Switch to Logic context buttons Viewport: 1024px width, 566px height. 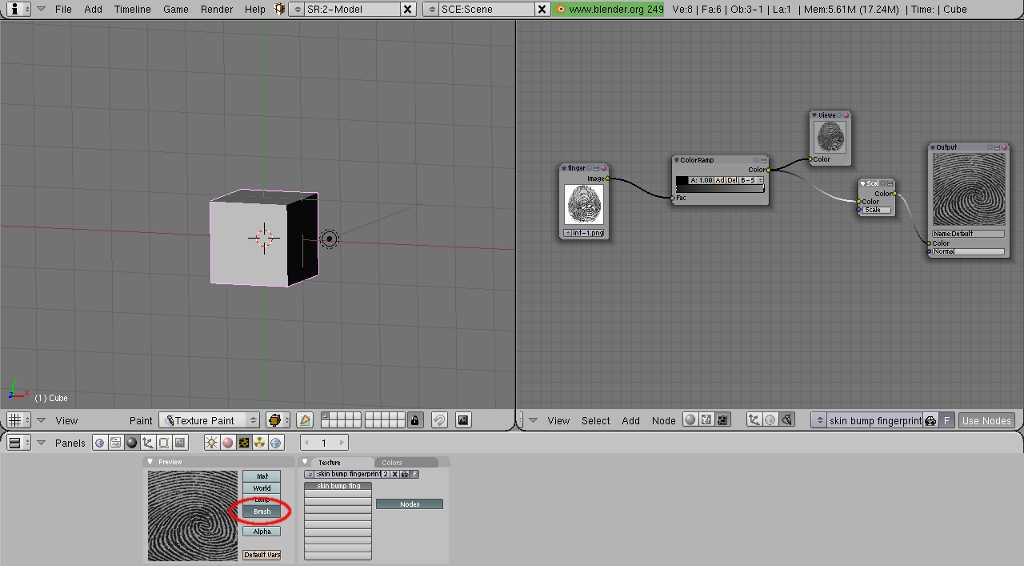click(100, 443)
